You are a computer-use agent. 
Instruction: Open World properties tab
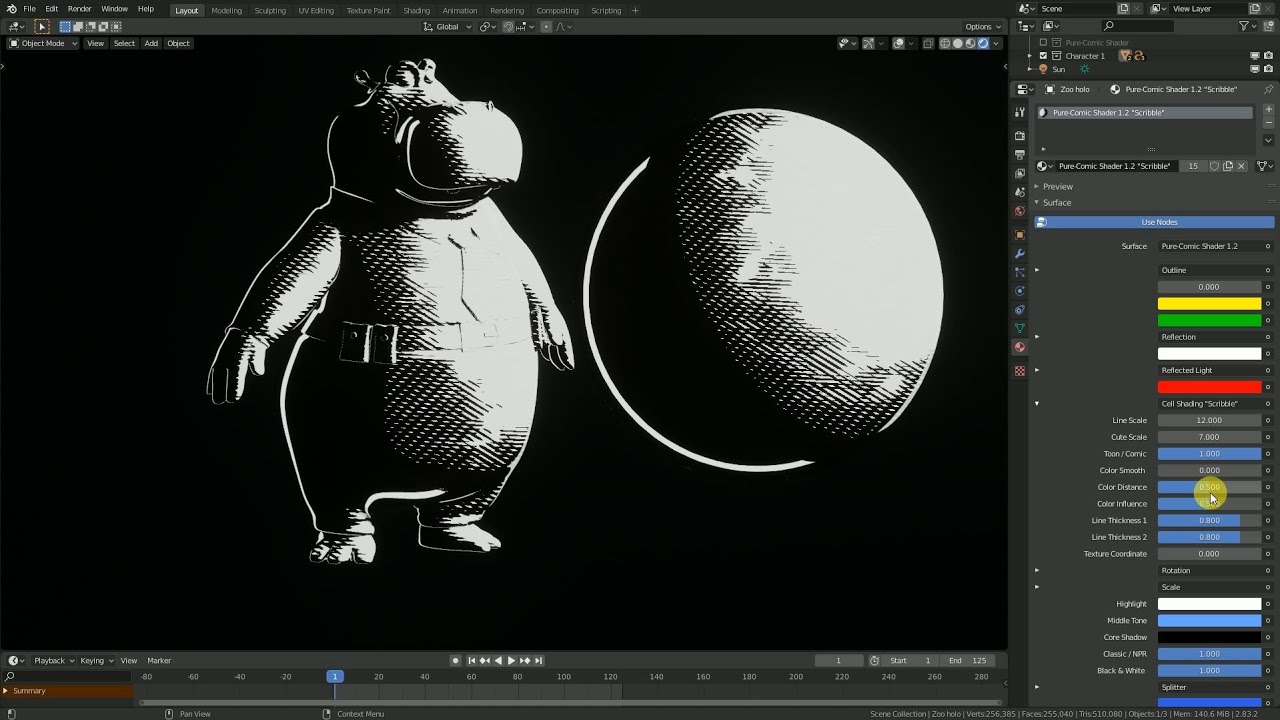point(1020,211)
